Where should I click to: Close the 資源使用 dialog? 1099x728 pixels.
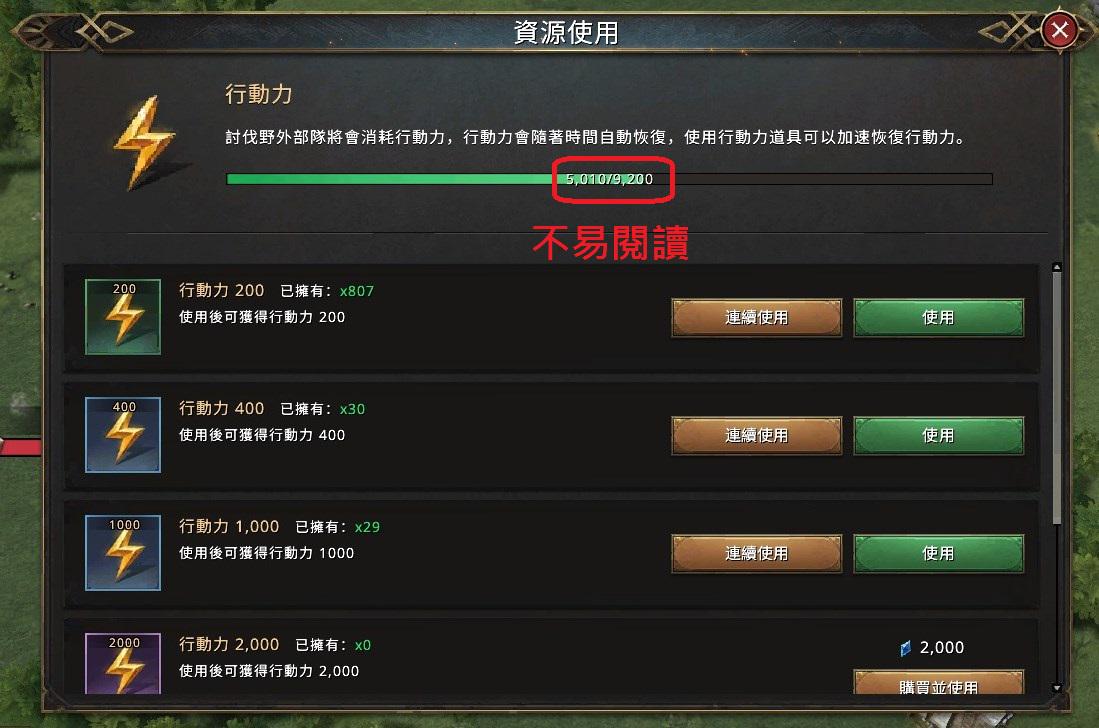tap(1059, 30)
